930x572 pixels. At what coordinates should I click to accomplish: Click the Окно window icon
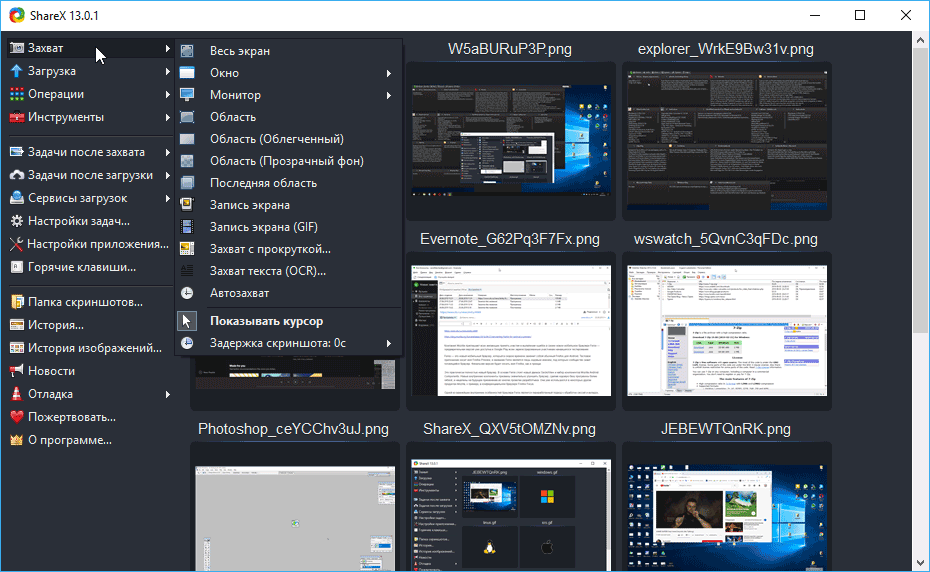(187, 73)
